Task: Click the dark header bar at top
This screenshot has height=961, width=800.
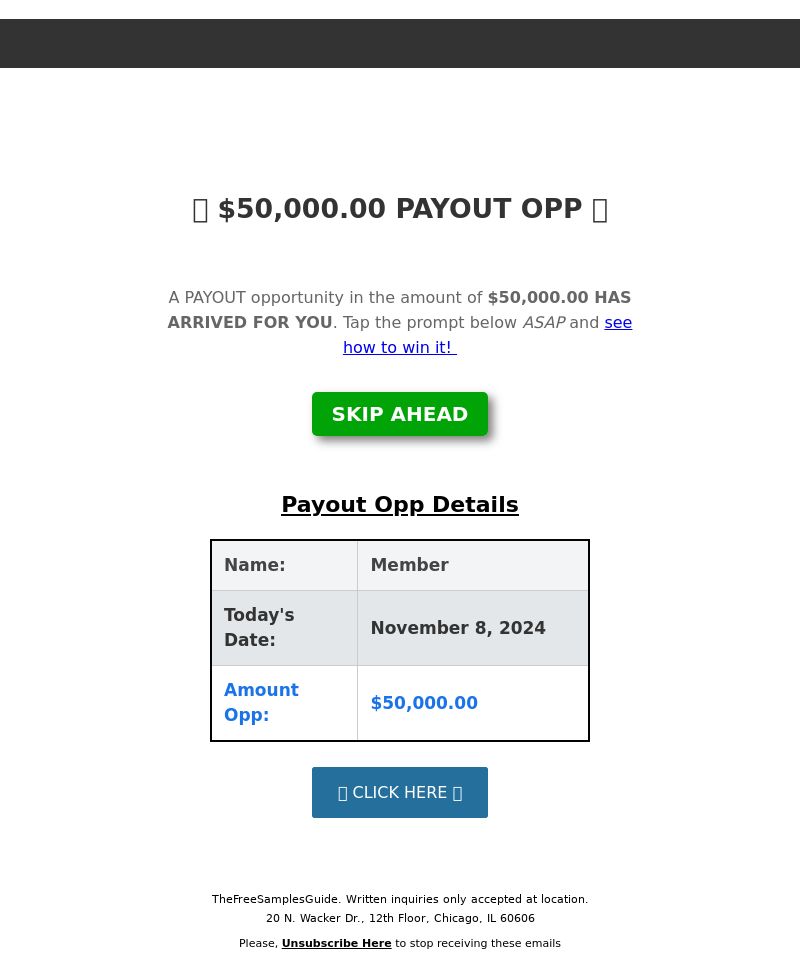Action: pyautogui.click(x=400, y=44)
